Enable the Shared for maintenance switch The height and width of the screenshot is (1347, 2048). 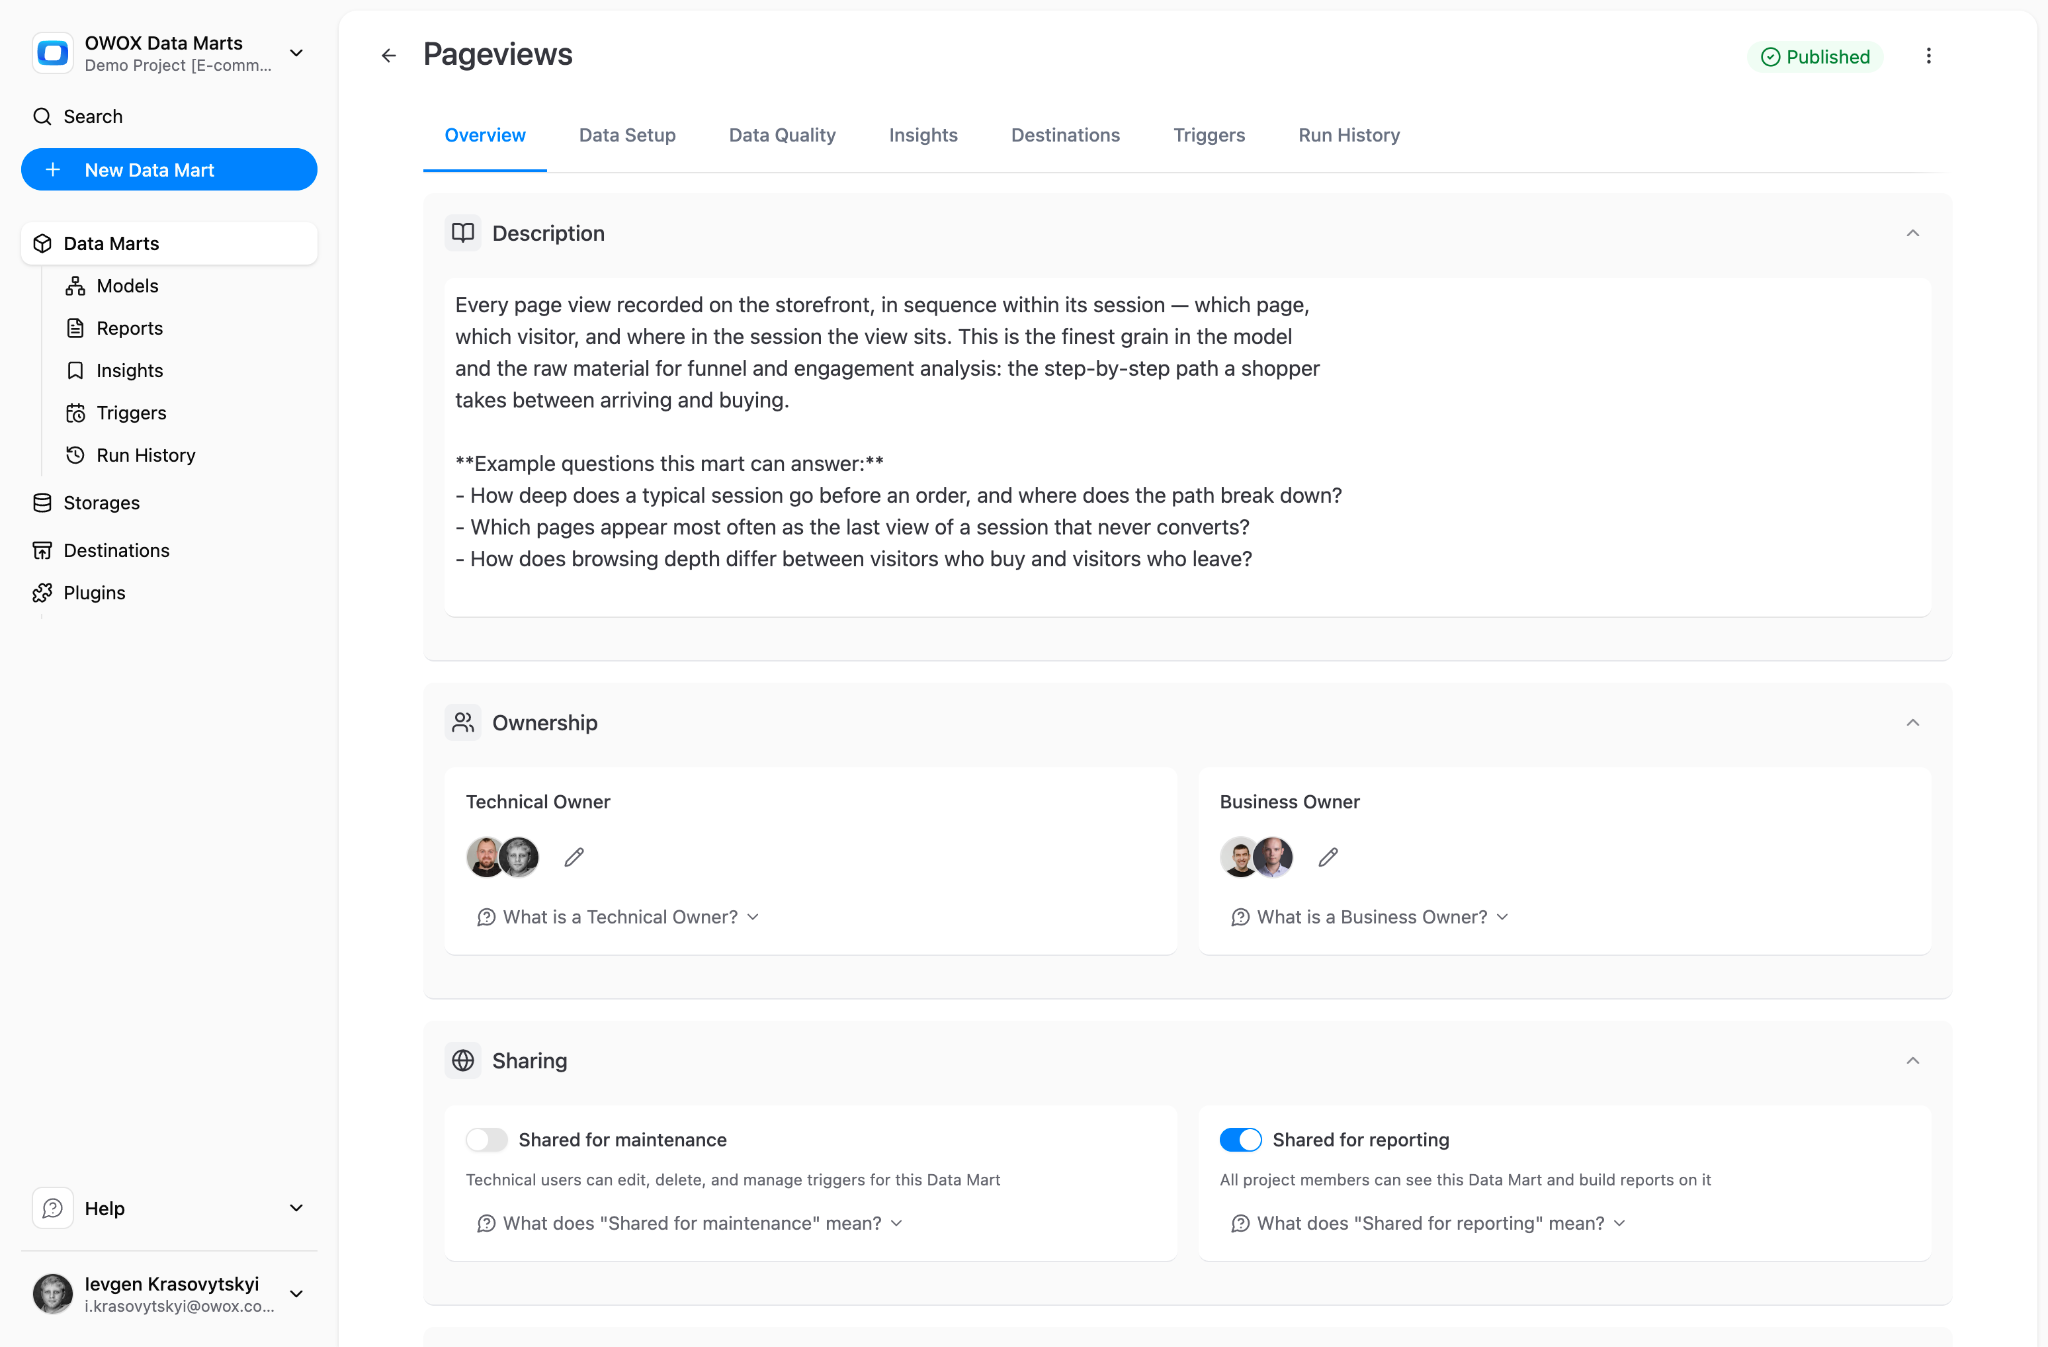point(486,1140)
